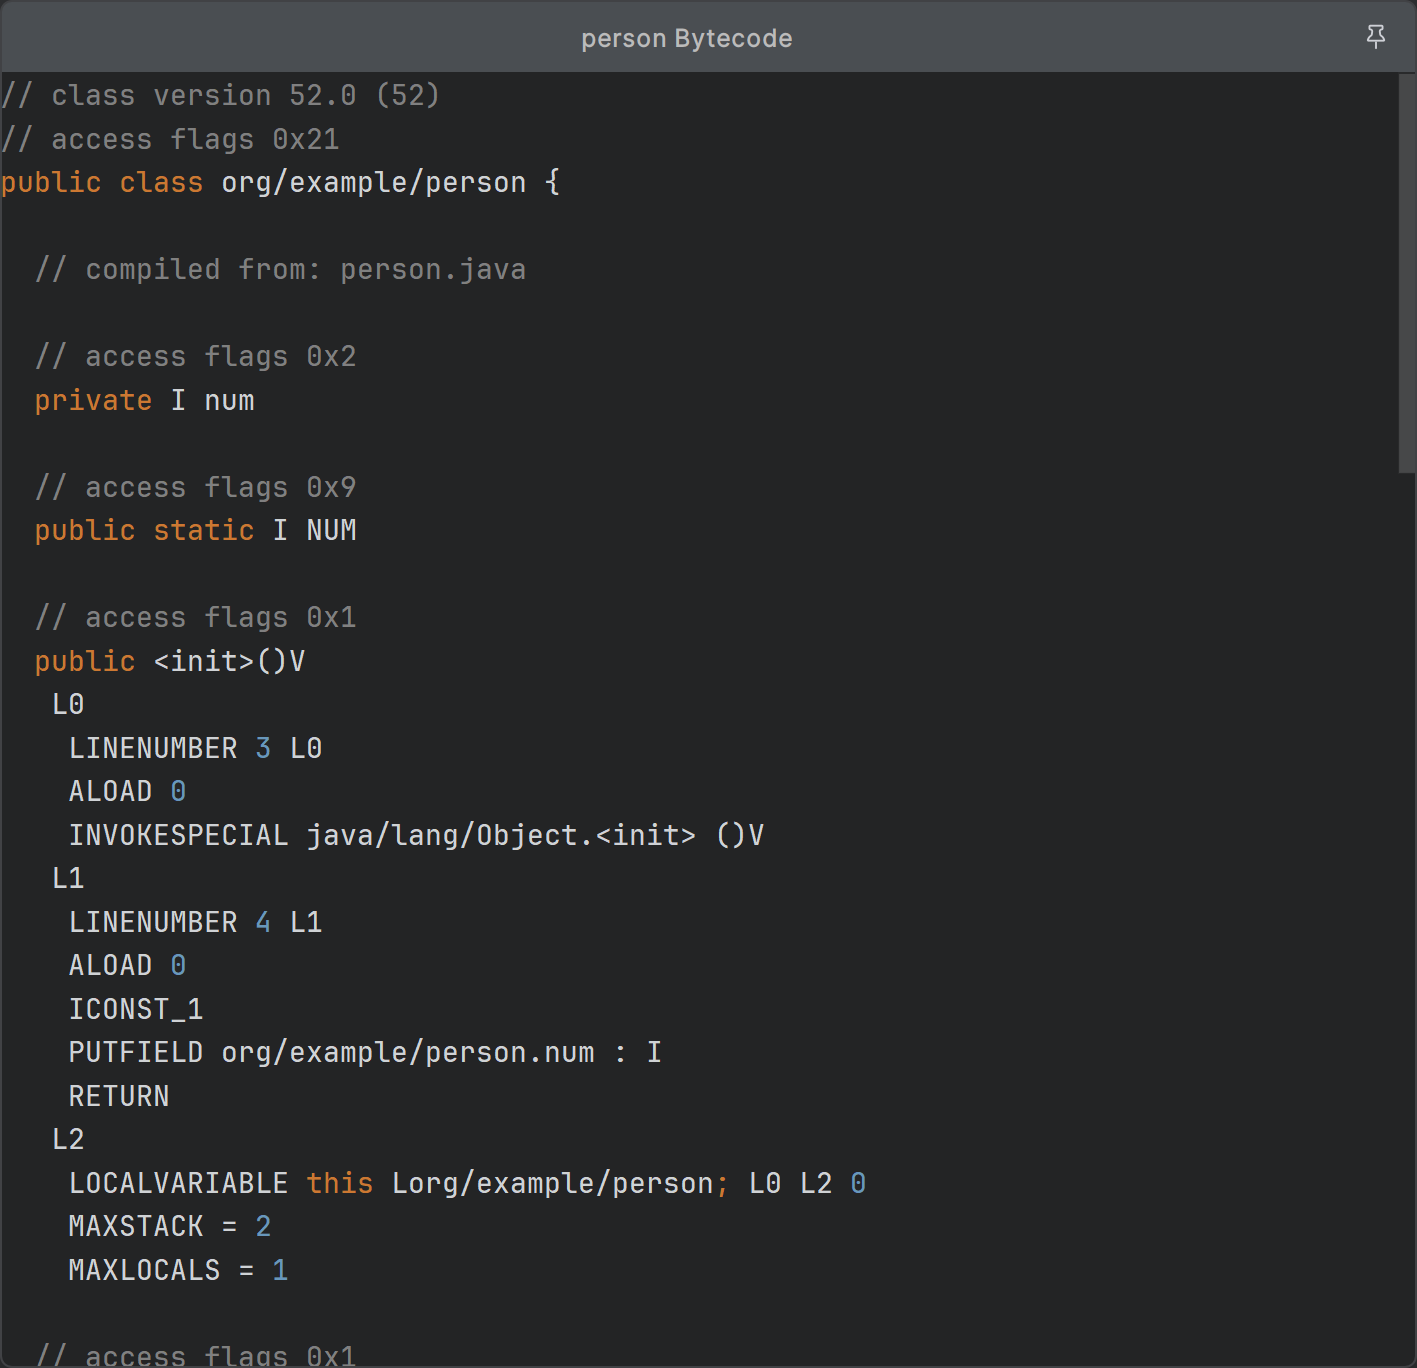
Task: Click the '// access flags 0x2' comment
Action: tap(195, 356)
